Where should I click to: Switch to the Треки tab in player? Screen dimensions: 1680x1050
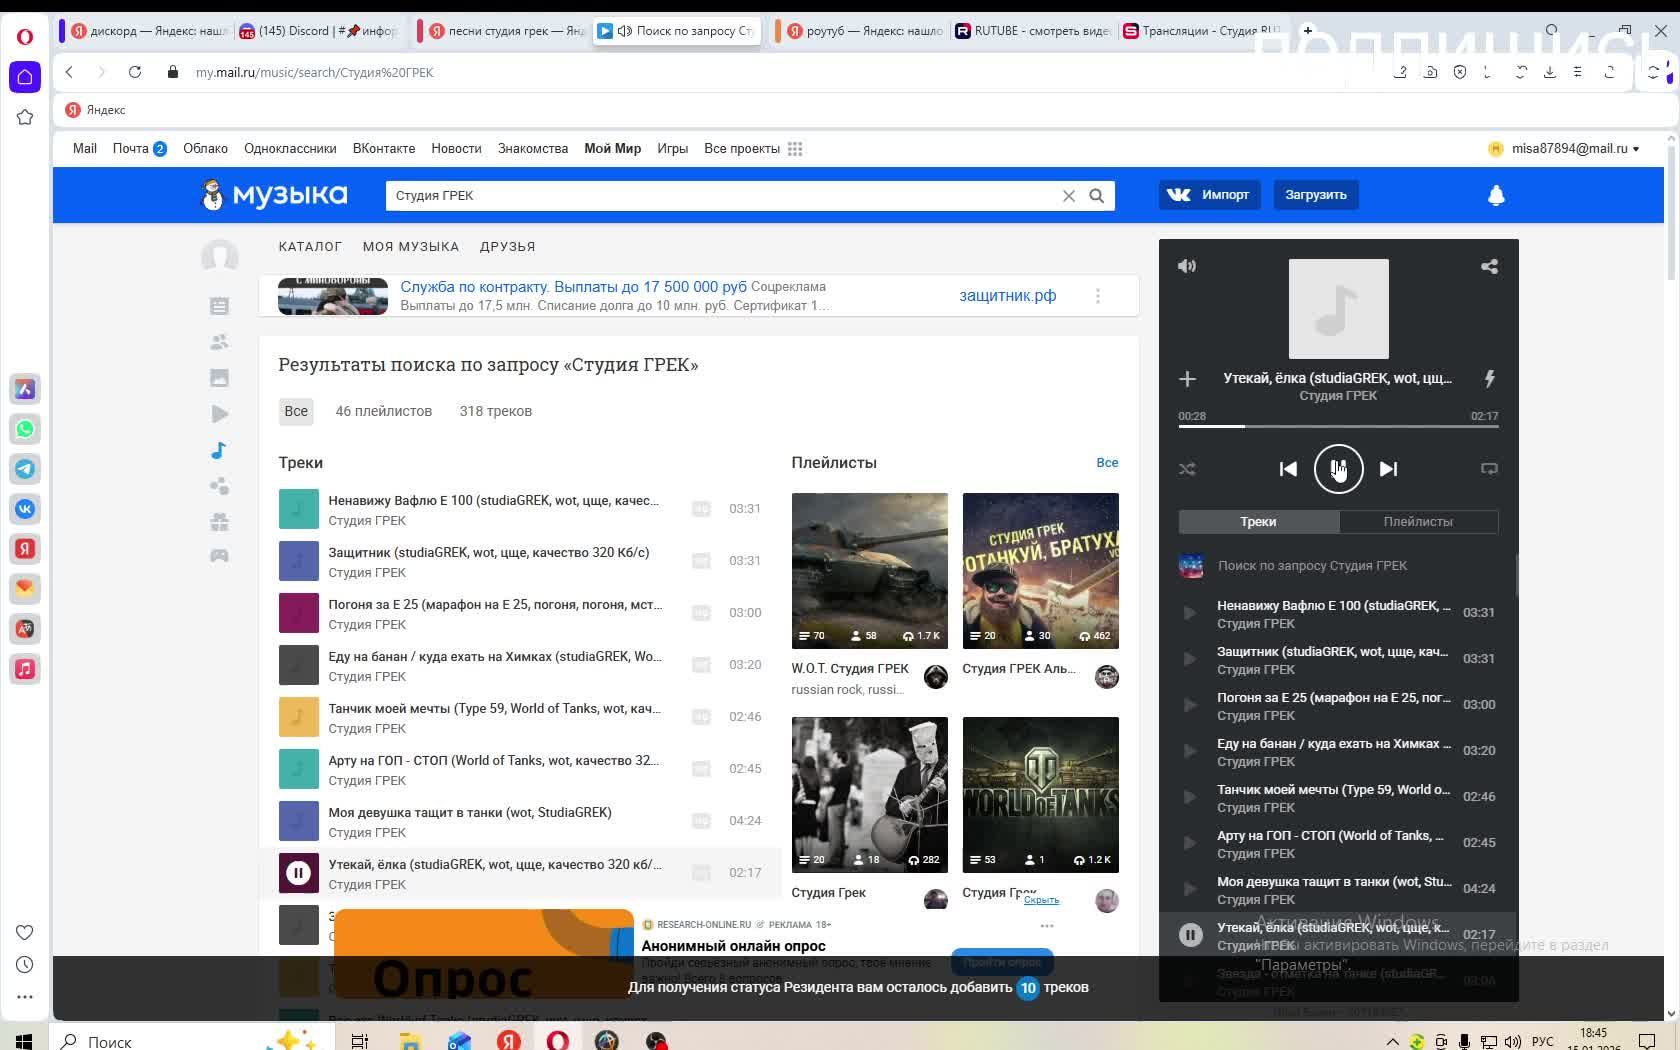1258,522
